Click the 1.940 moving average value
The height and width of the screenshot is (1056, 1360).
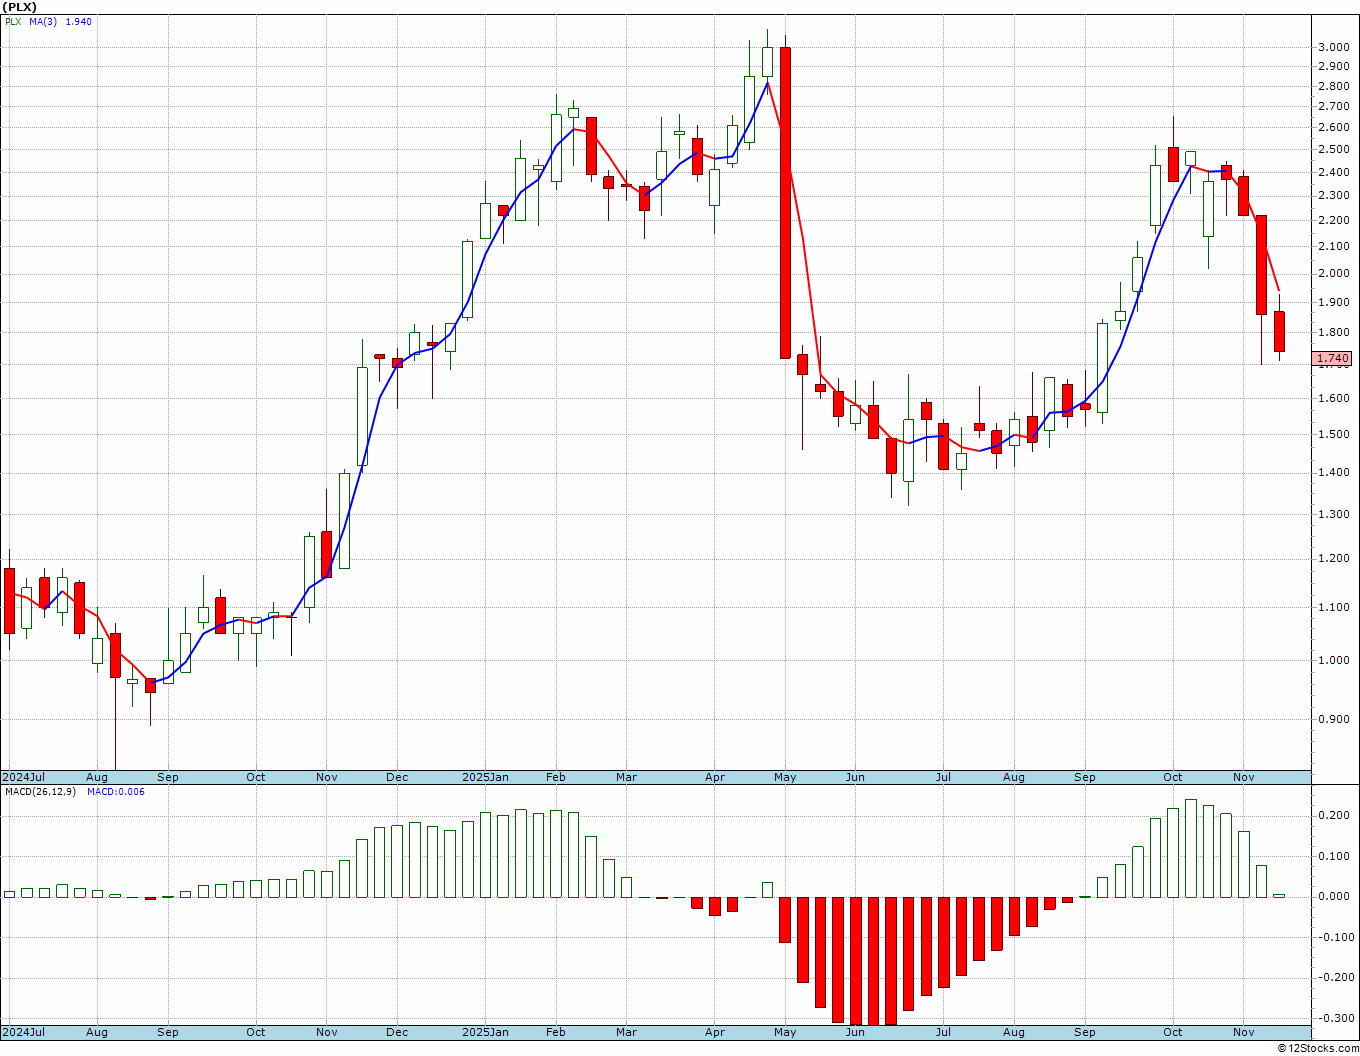pyautogui.click(x=79, y=22)
